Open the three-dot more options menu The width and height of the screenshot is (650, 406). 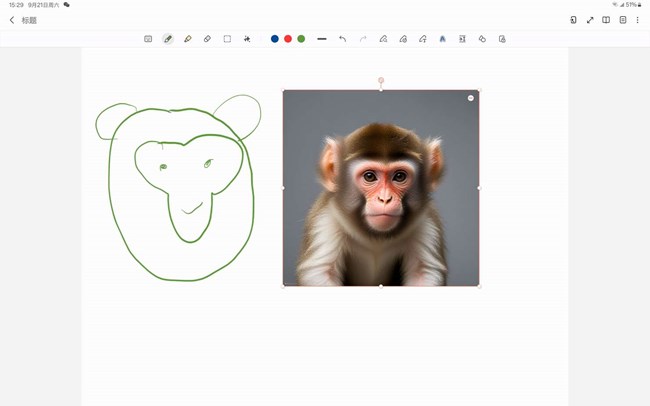[638, 20]
